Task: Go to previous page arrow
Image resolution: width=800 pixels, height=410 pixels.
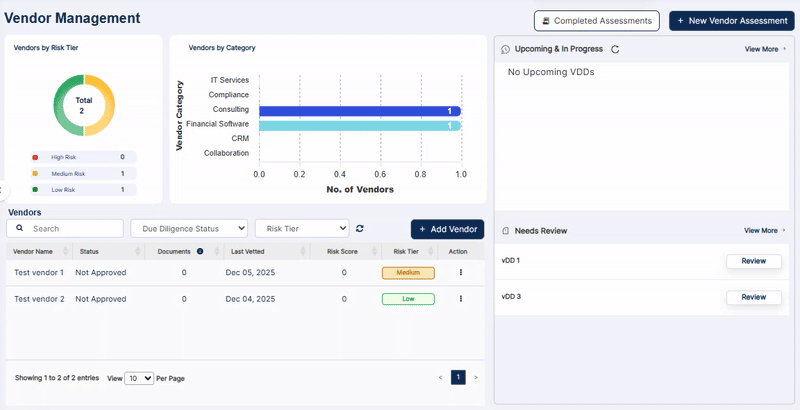Action: click(x=440, y=378)
